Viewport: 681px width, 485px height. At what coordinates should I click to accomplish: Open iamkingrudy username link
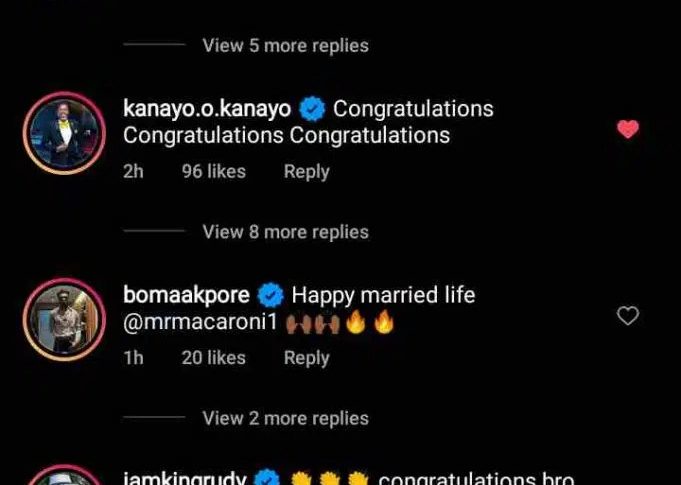click(185, 478)
